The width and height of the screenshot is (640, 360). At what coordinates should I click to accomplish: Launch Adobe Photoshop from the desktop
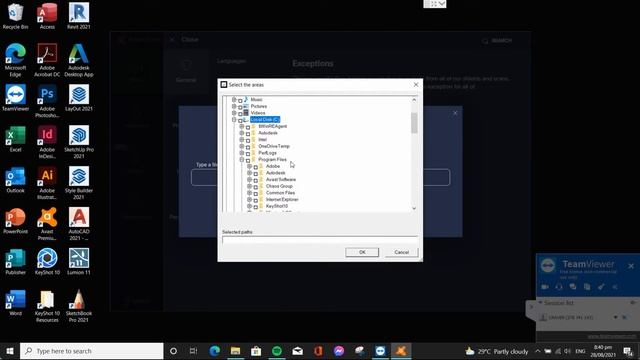(47, 101)
